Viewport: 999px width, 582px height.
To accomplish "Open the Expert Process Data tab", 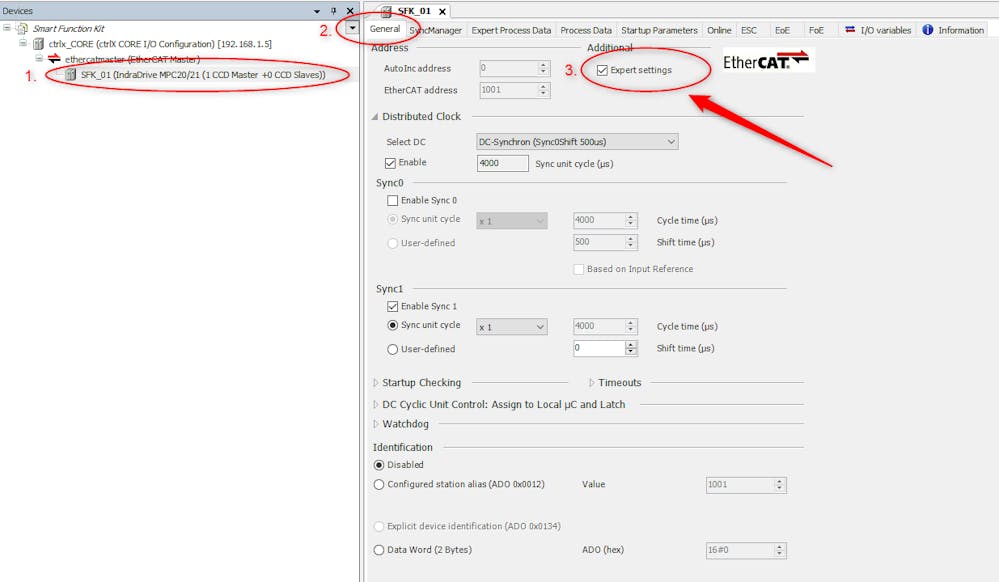I will point(511,30).
